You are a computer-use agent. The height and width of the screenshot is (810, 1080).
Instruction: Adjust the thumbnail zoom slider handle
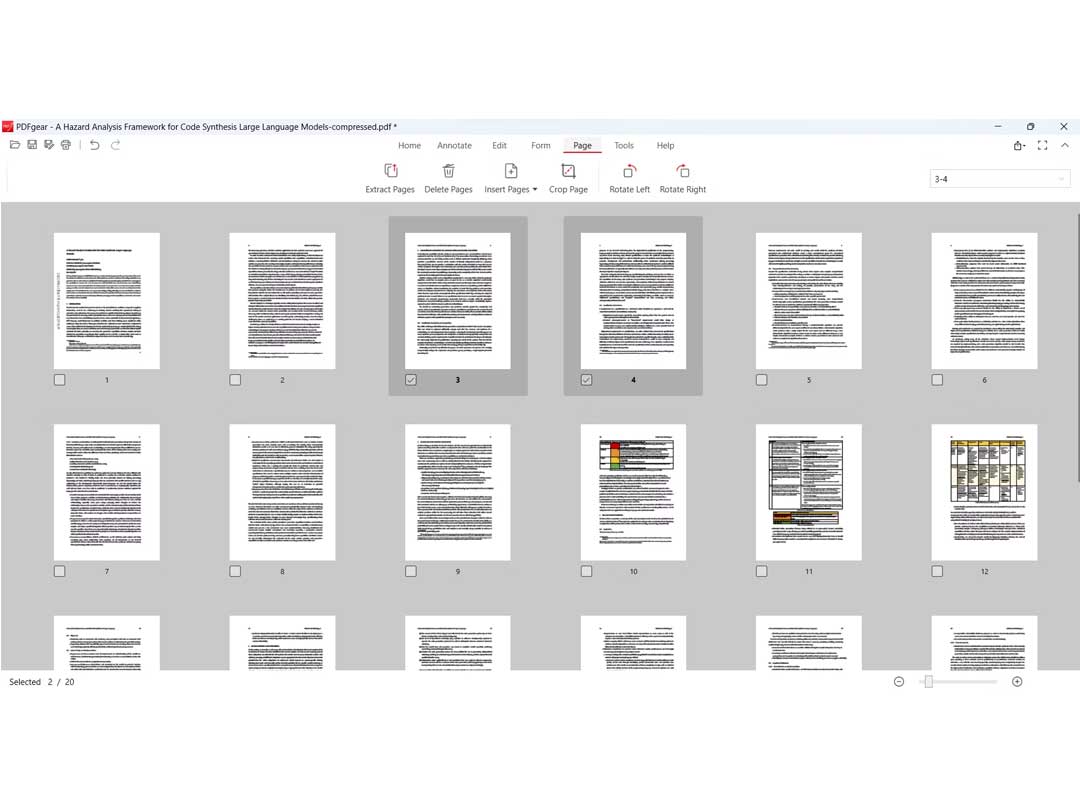[928, 681]
